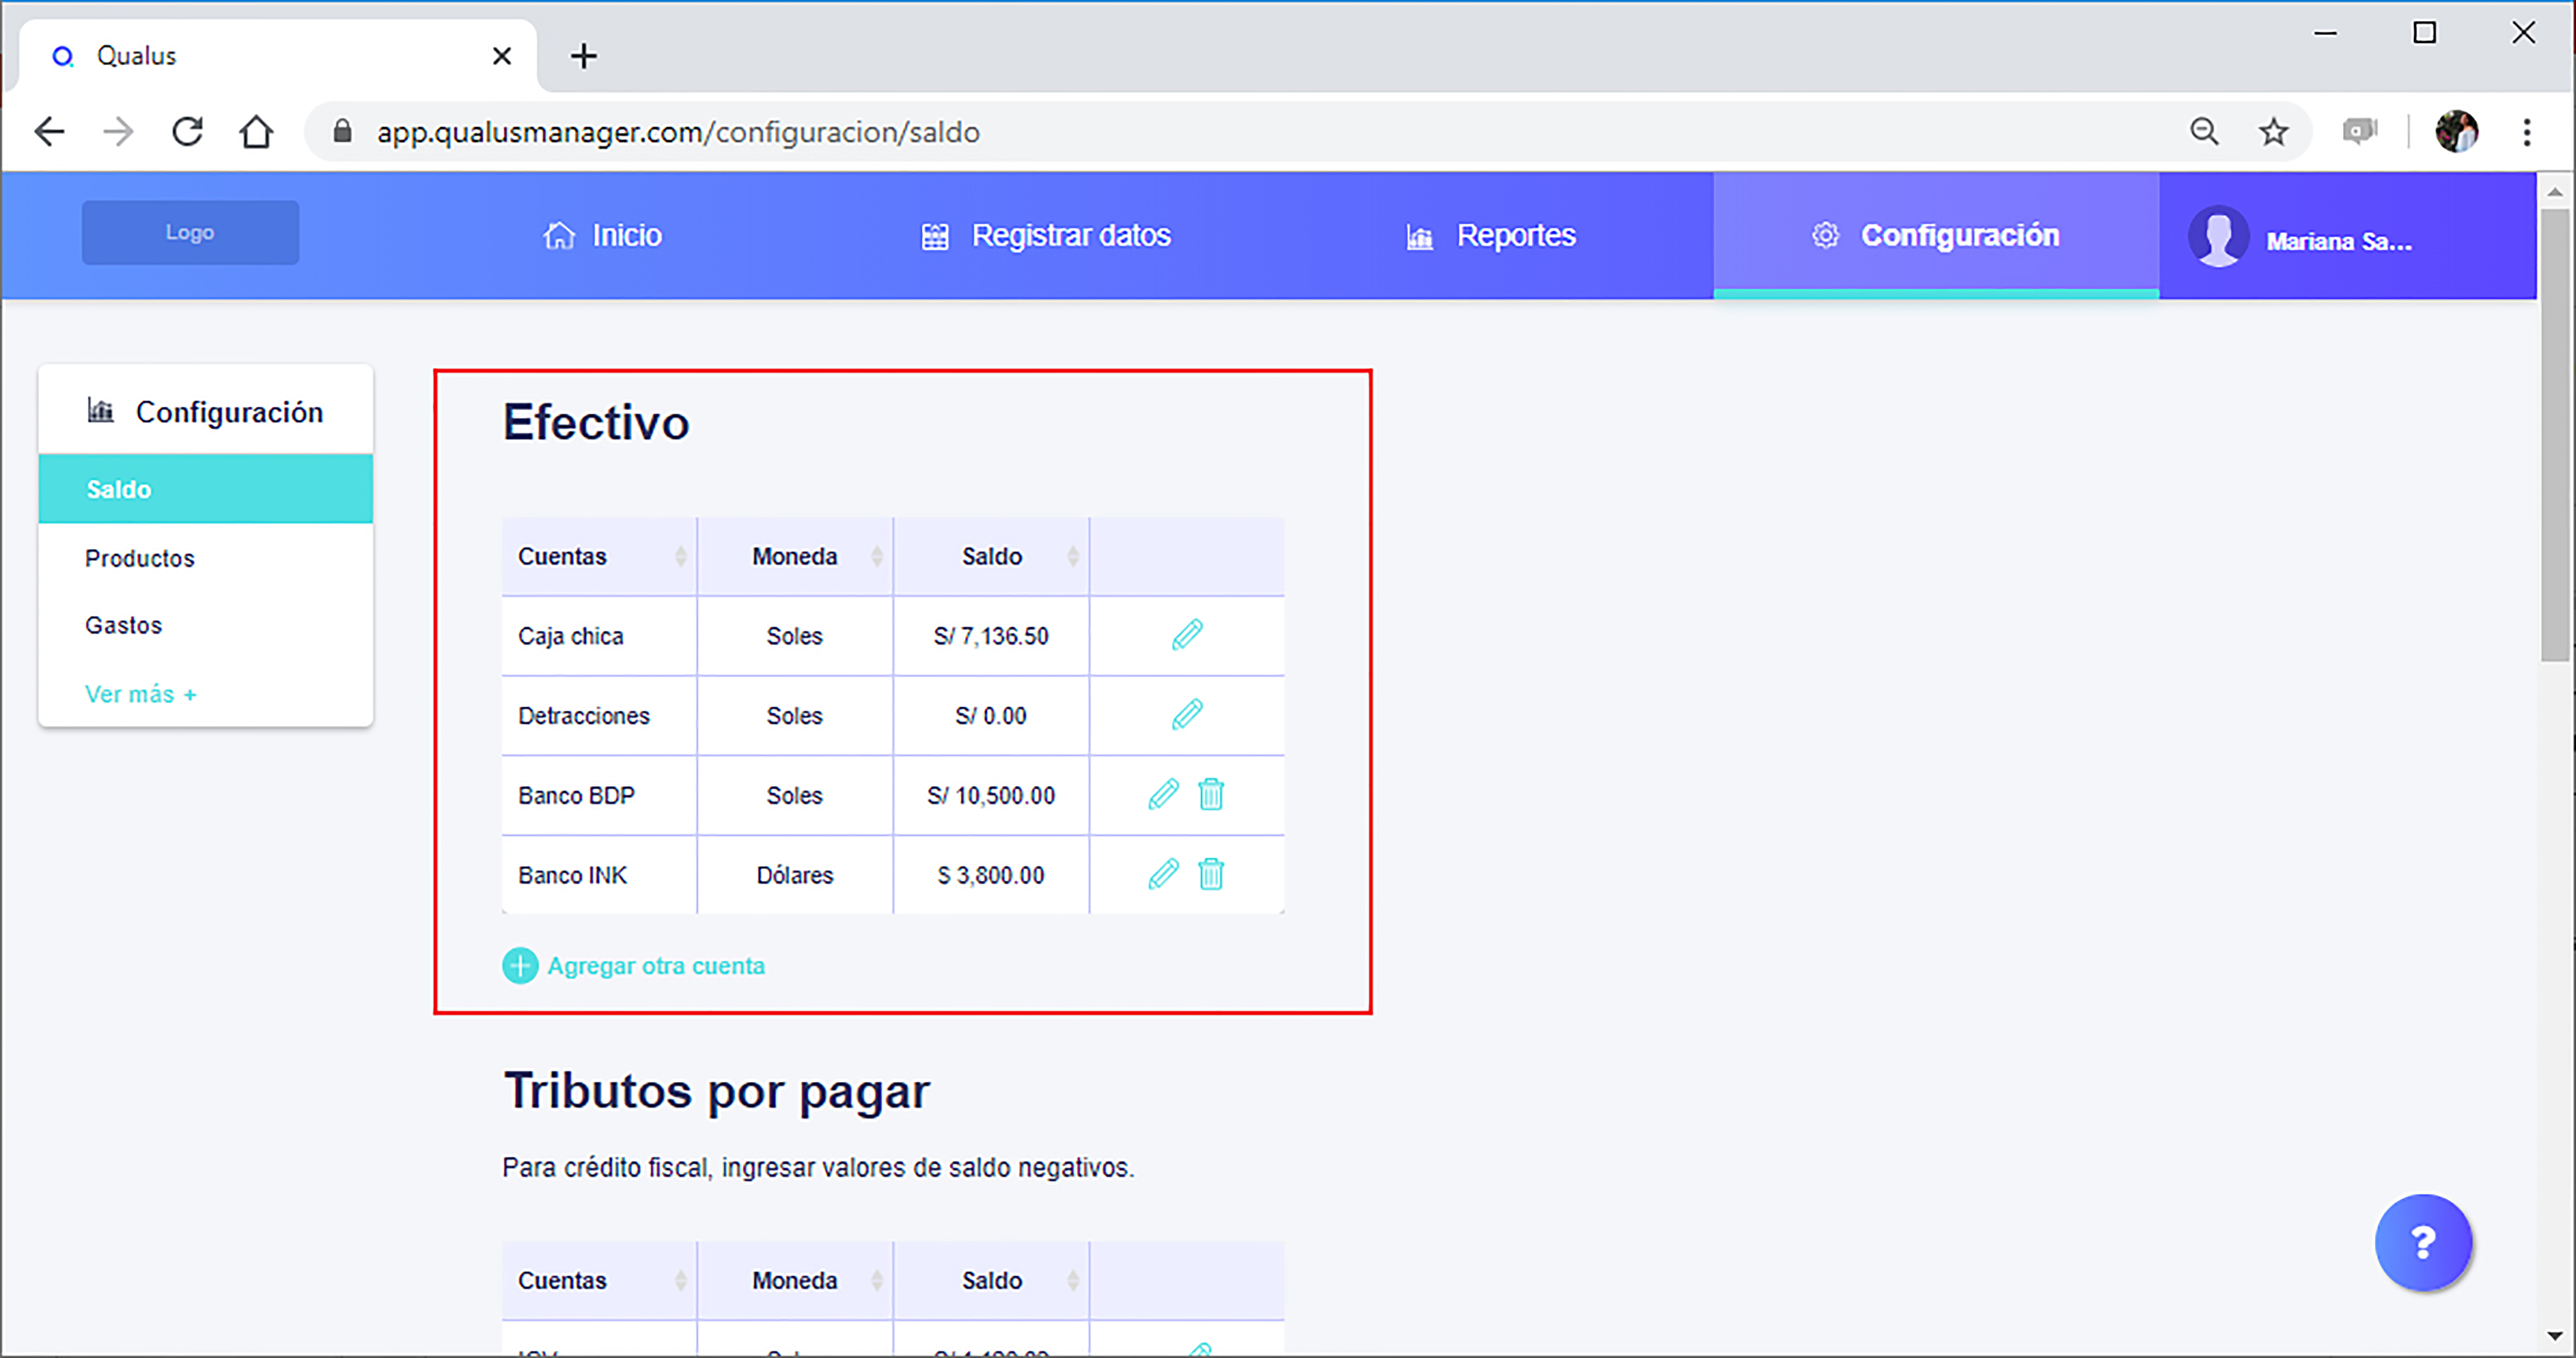
Task: Sort Efectivo table by Moneda
Action: [876, 556]
